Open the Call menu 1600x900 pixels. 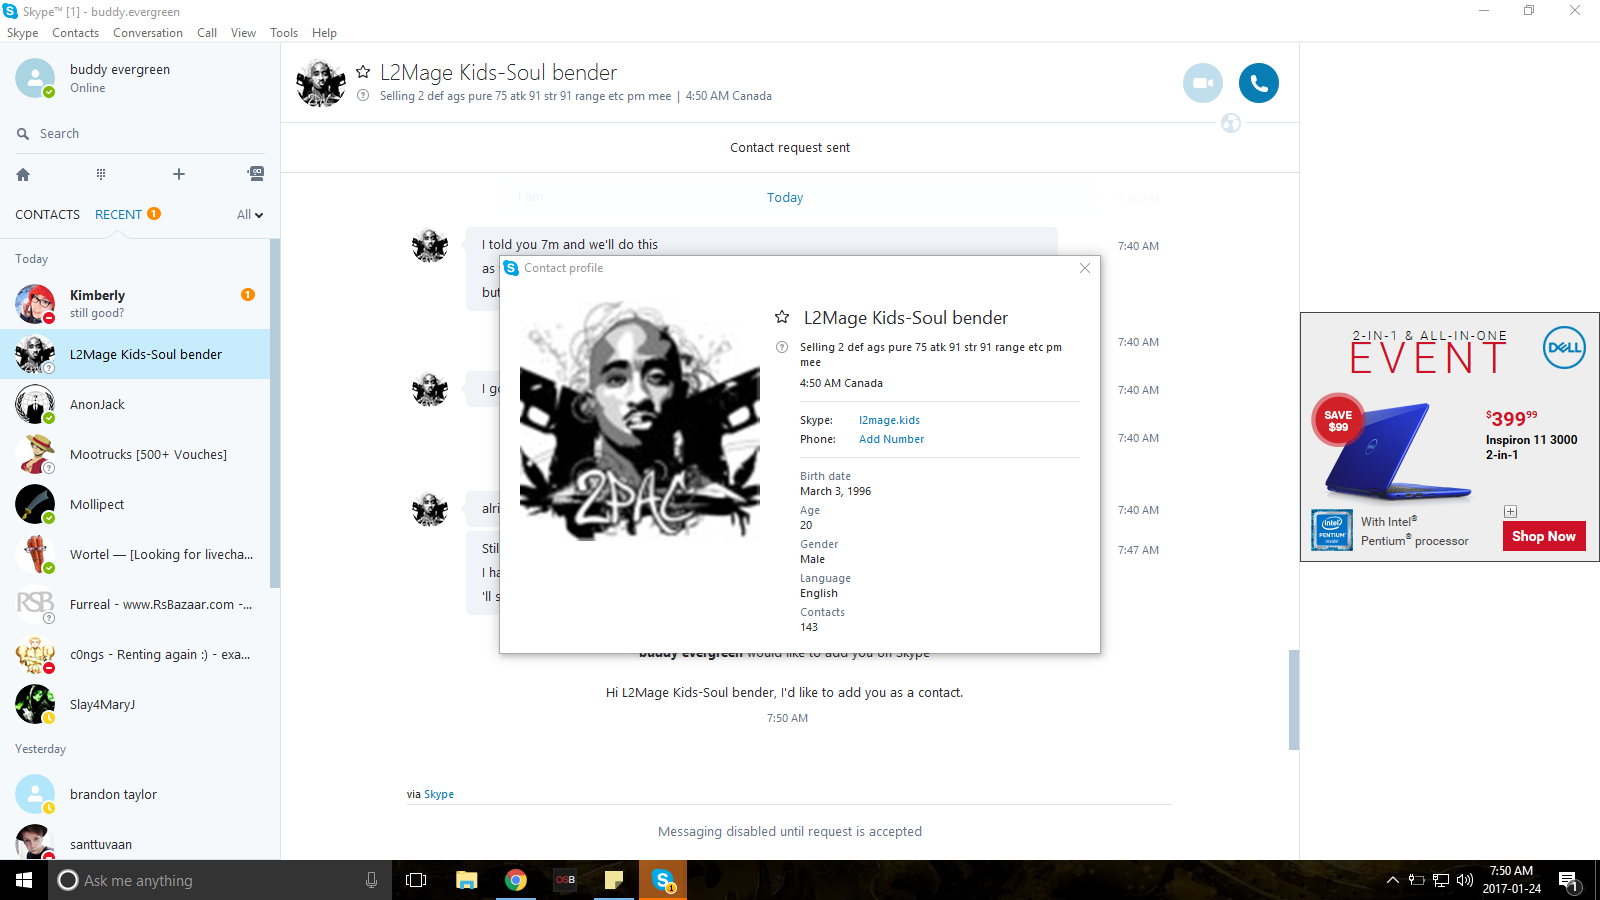pos(207,33)
